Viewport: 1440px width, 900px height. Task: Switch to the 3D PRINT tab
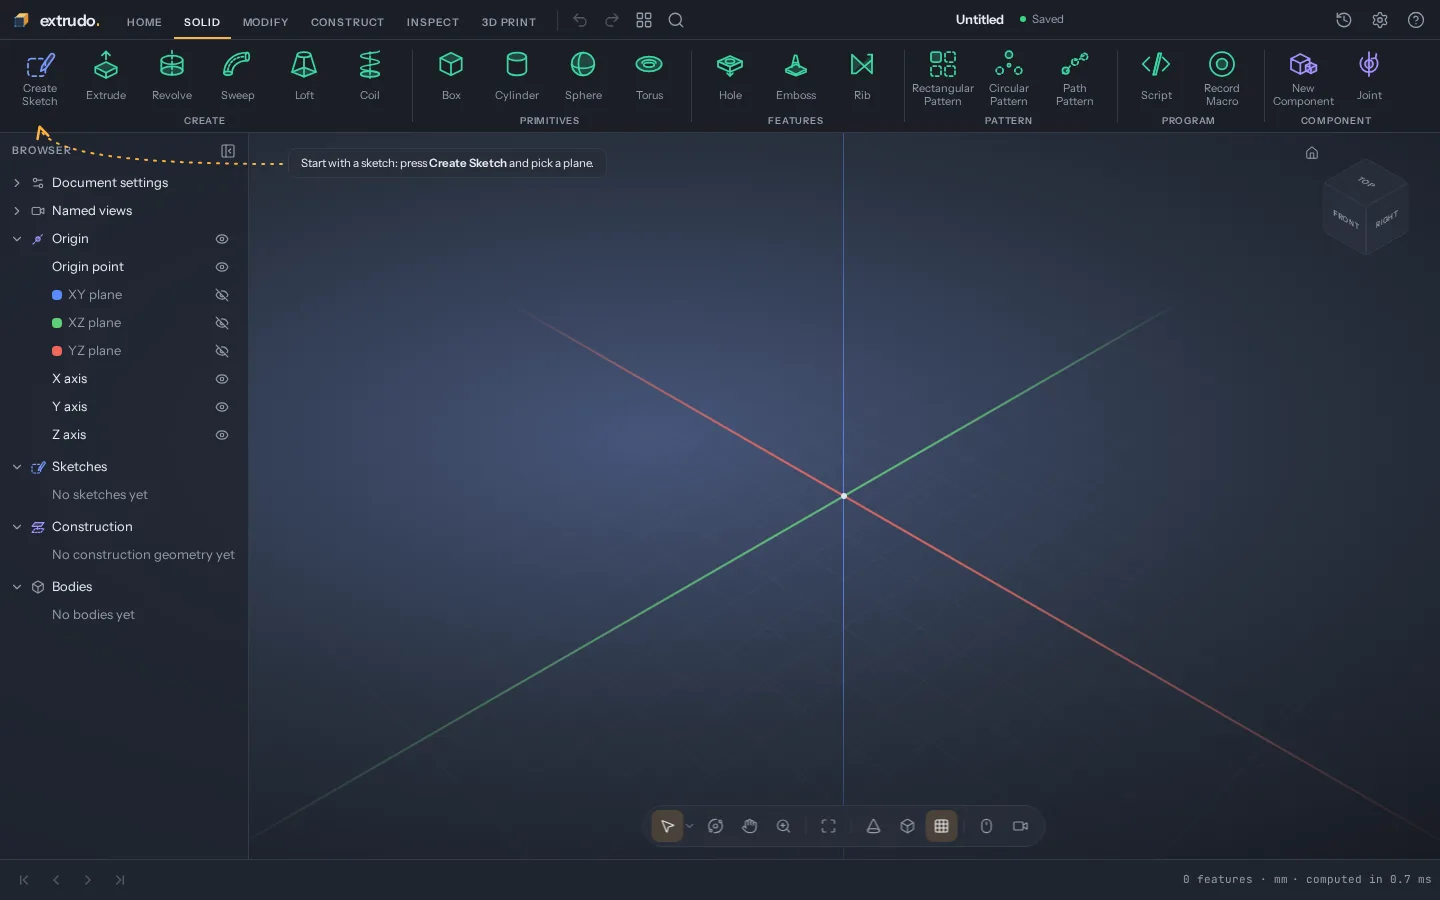(x=509, y=22)
